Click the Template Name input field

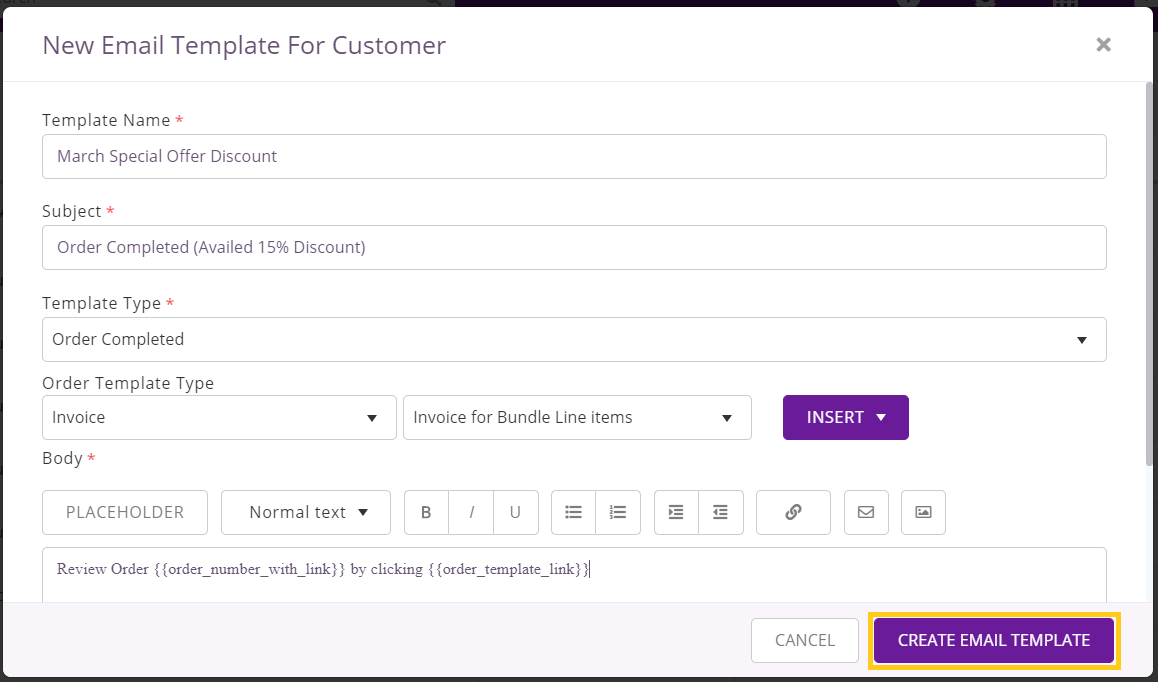pos(574,157)
